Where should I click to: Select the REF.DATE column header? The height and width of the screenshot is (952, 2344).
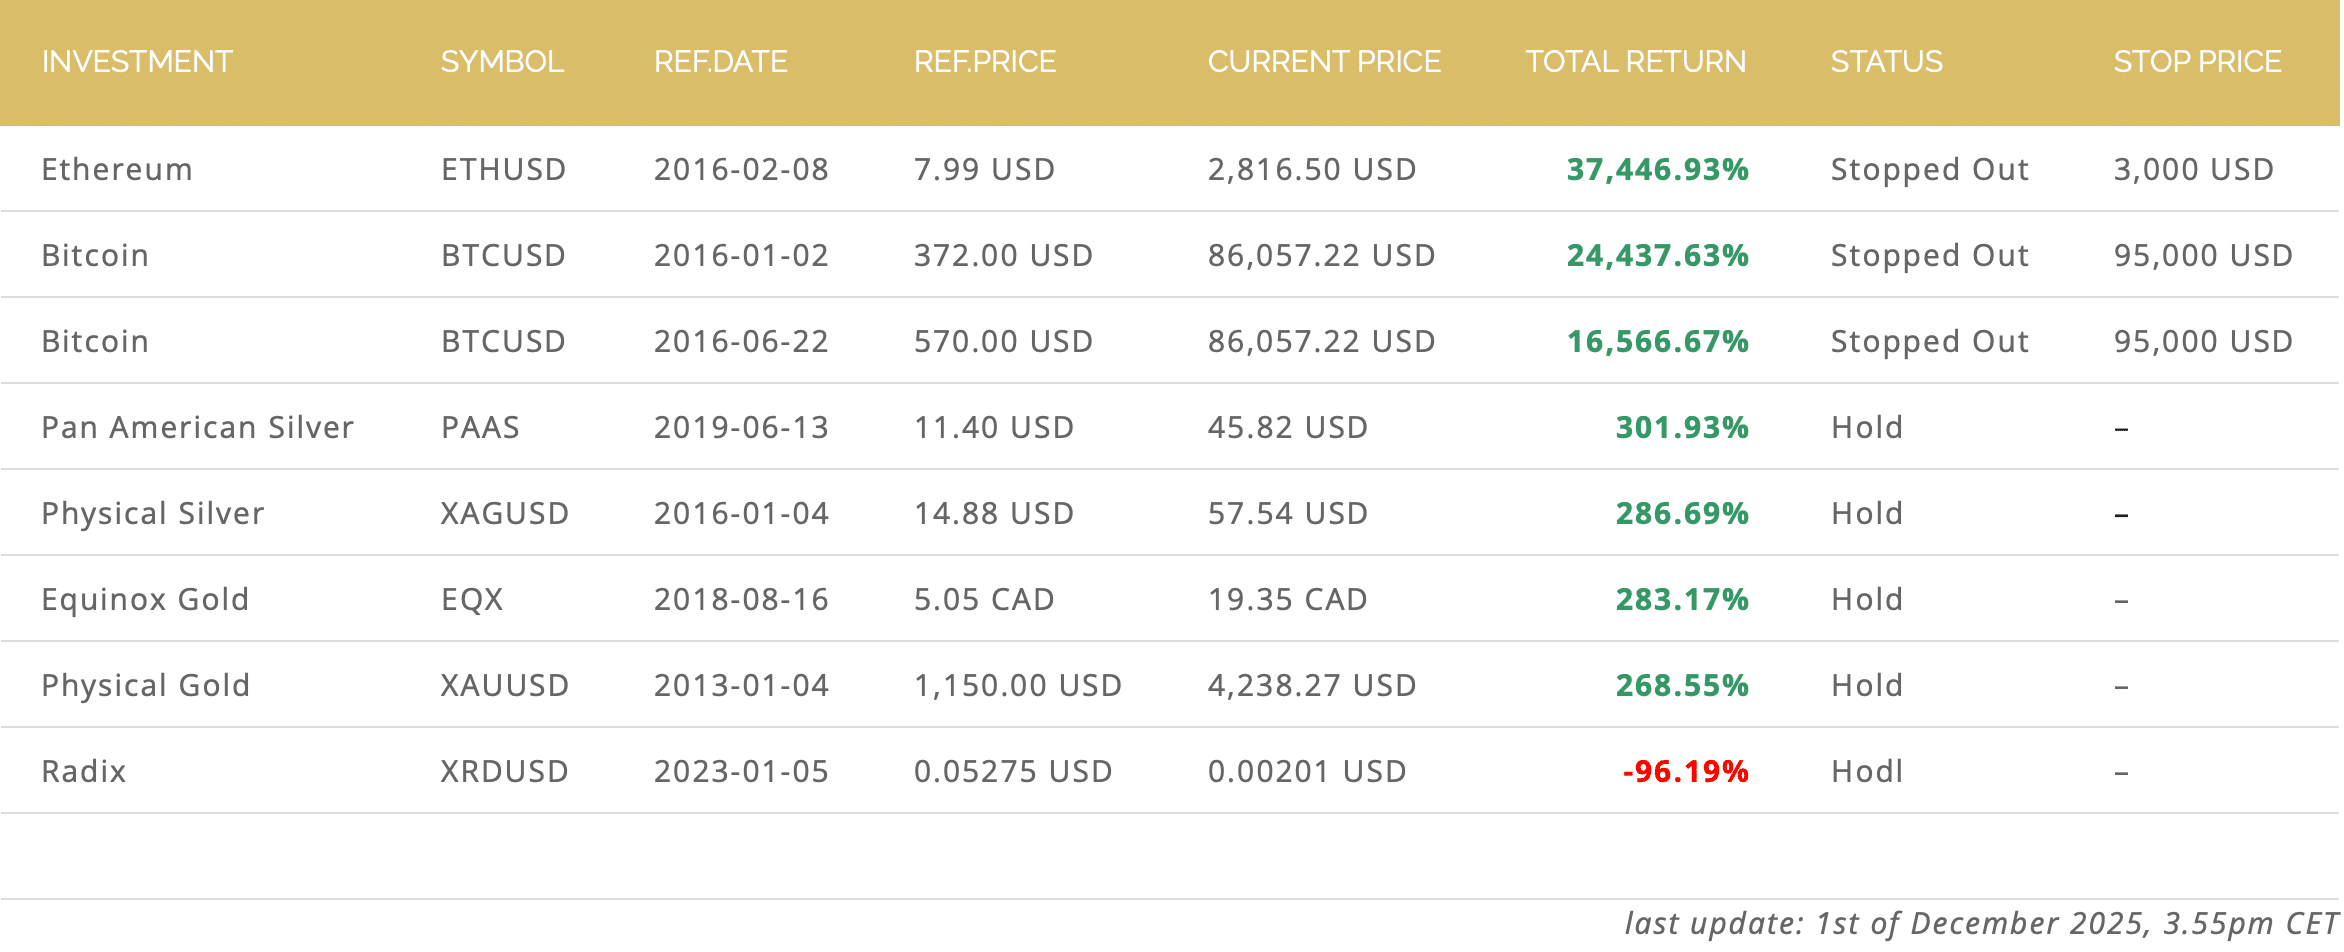click(x=720, y=62)
